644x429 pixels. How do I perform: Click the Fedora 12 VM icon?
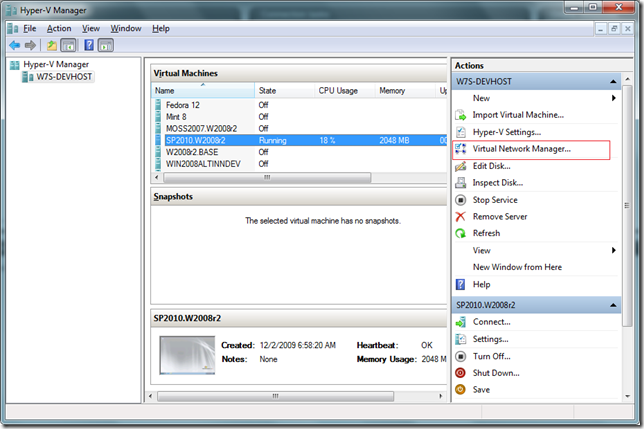click(x=159, y=105)
